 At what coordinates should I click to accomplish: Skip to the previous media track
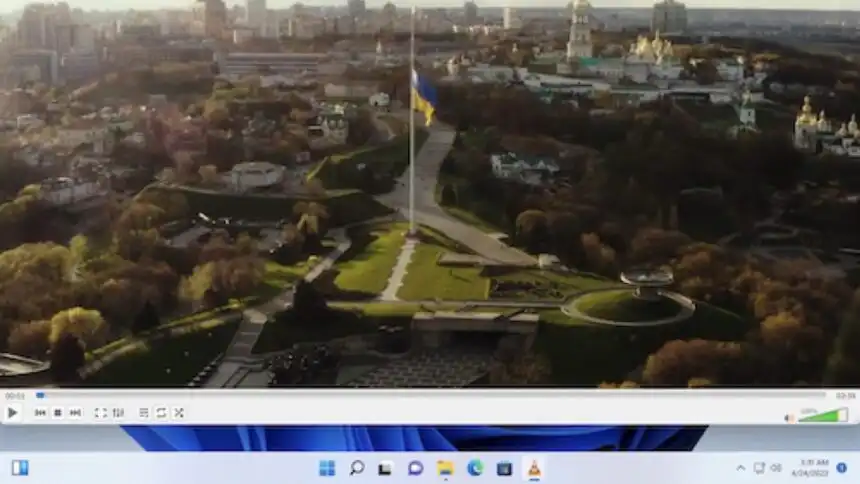[x=40, y=413]
